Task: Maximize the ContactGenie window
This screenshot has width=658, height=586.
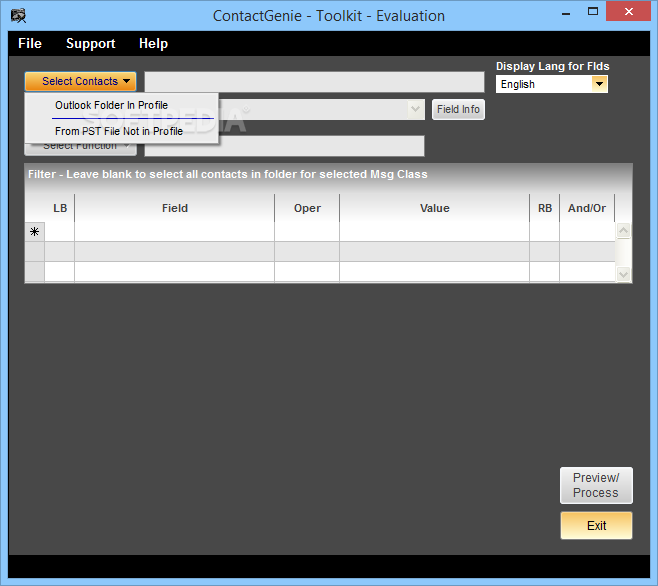Action: click(x=593, y=13)
